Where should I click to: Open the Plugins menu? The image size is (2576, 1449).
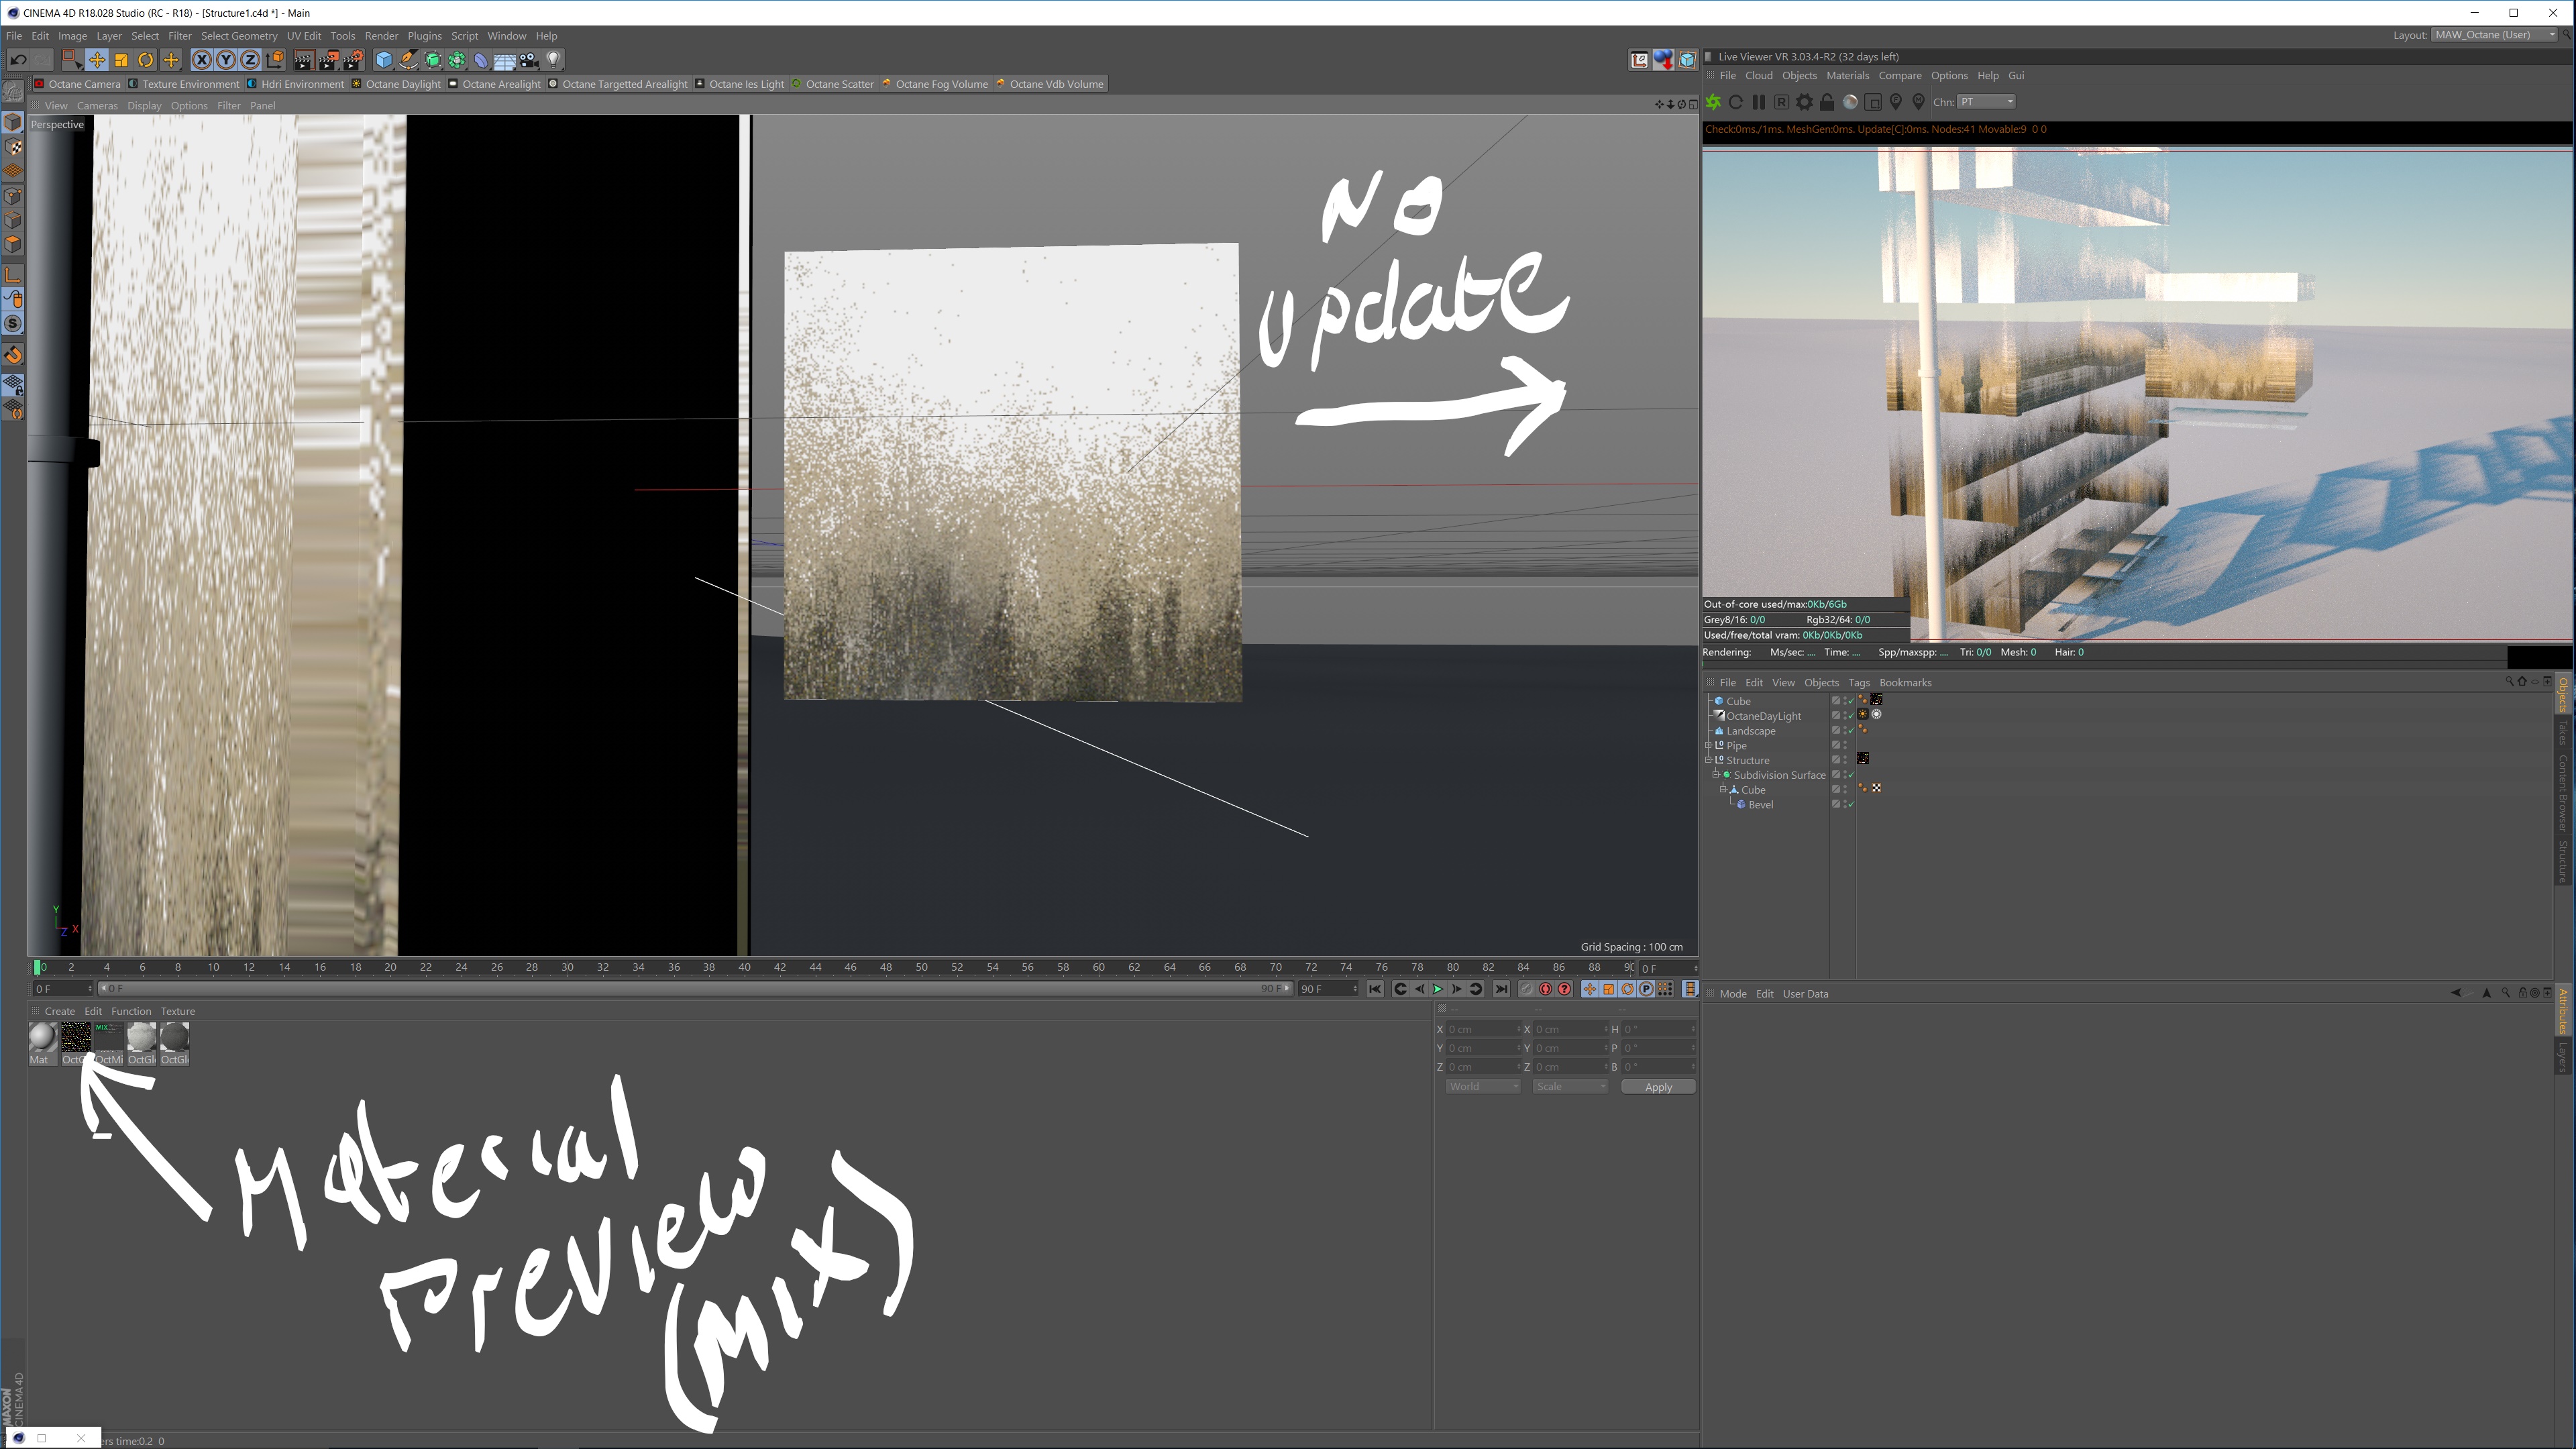pos(424,36)
